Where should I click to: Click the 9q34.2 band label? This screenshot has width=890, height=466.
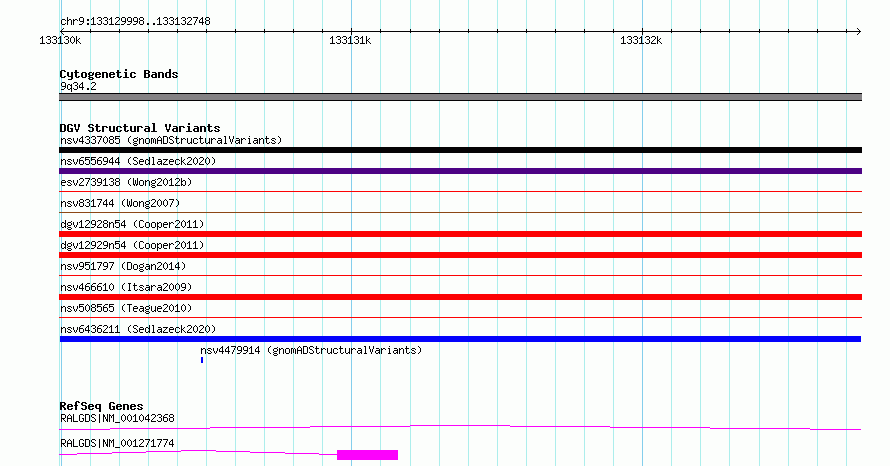78,86
